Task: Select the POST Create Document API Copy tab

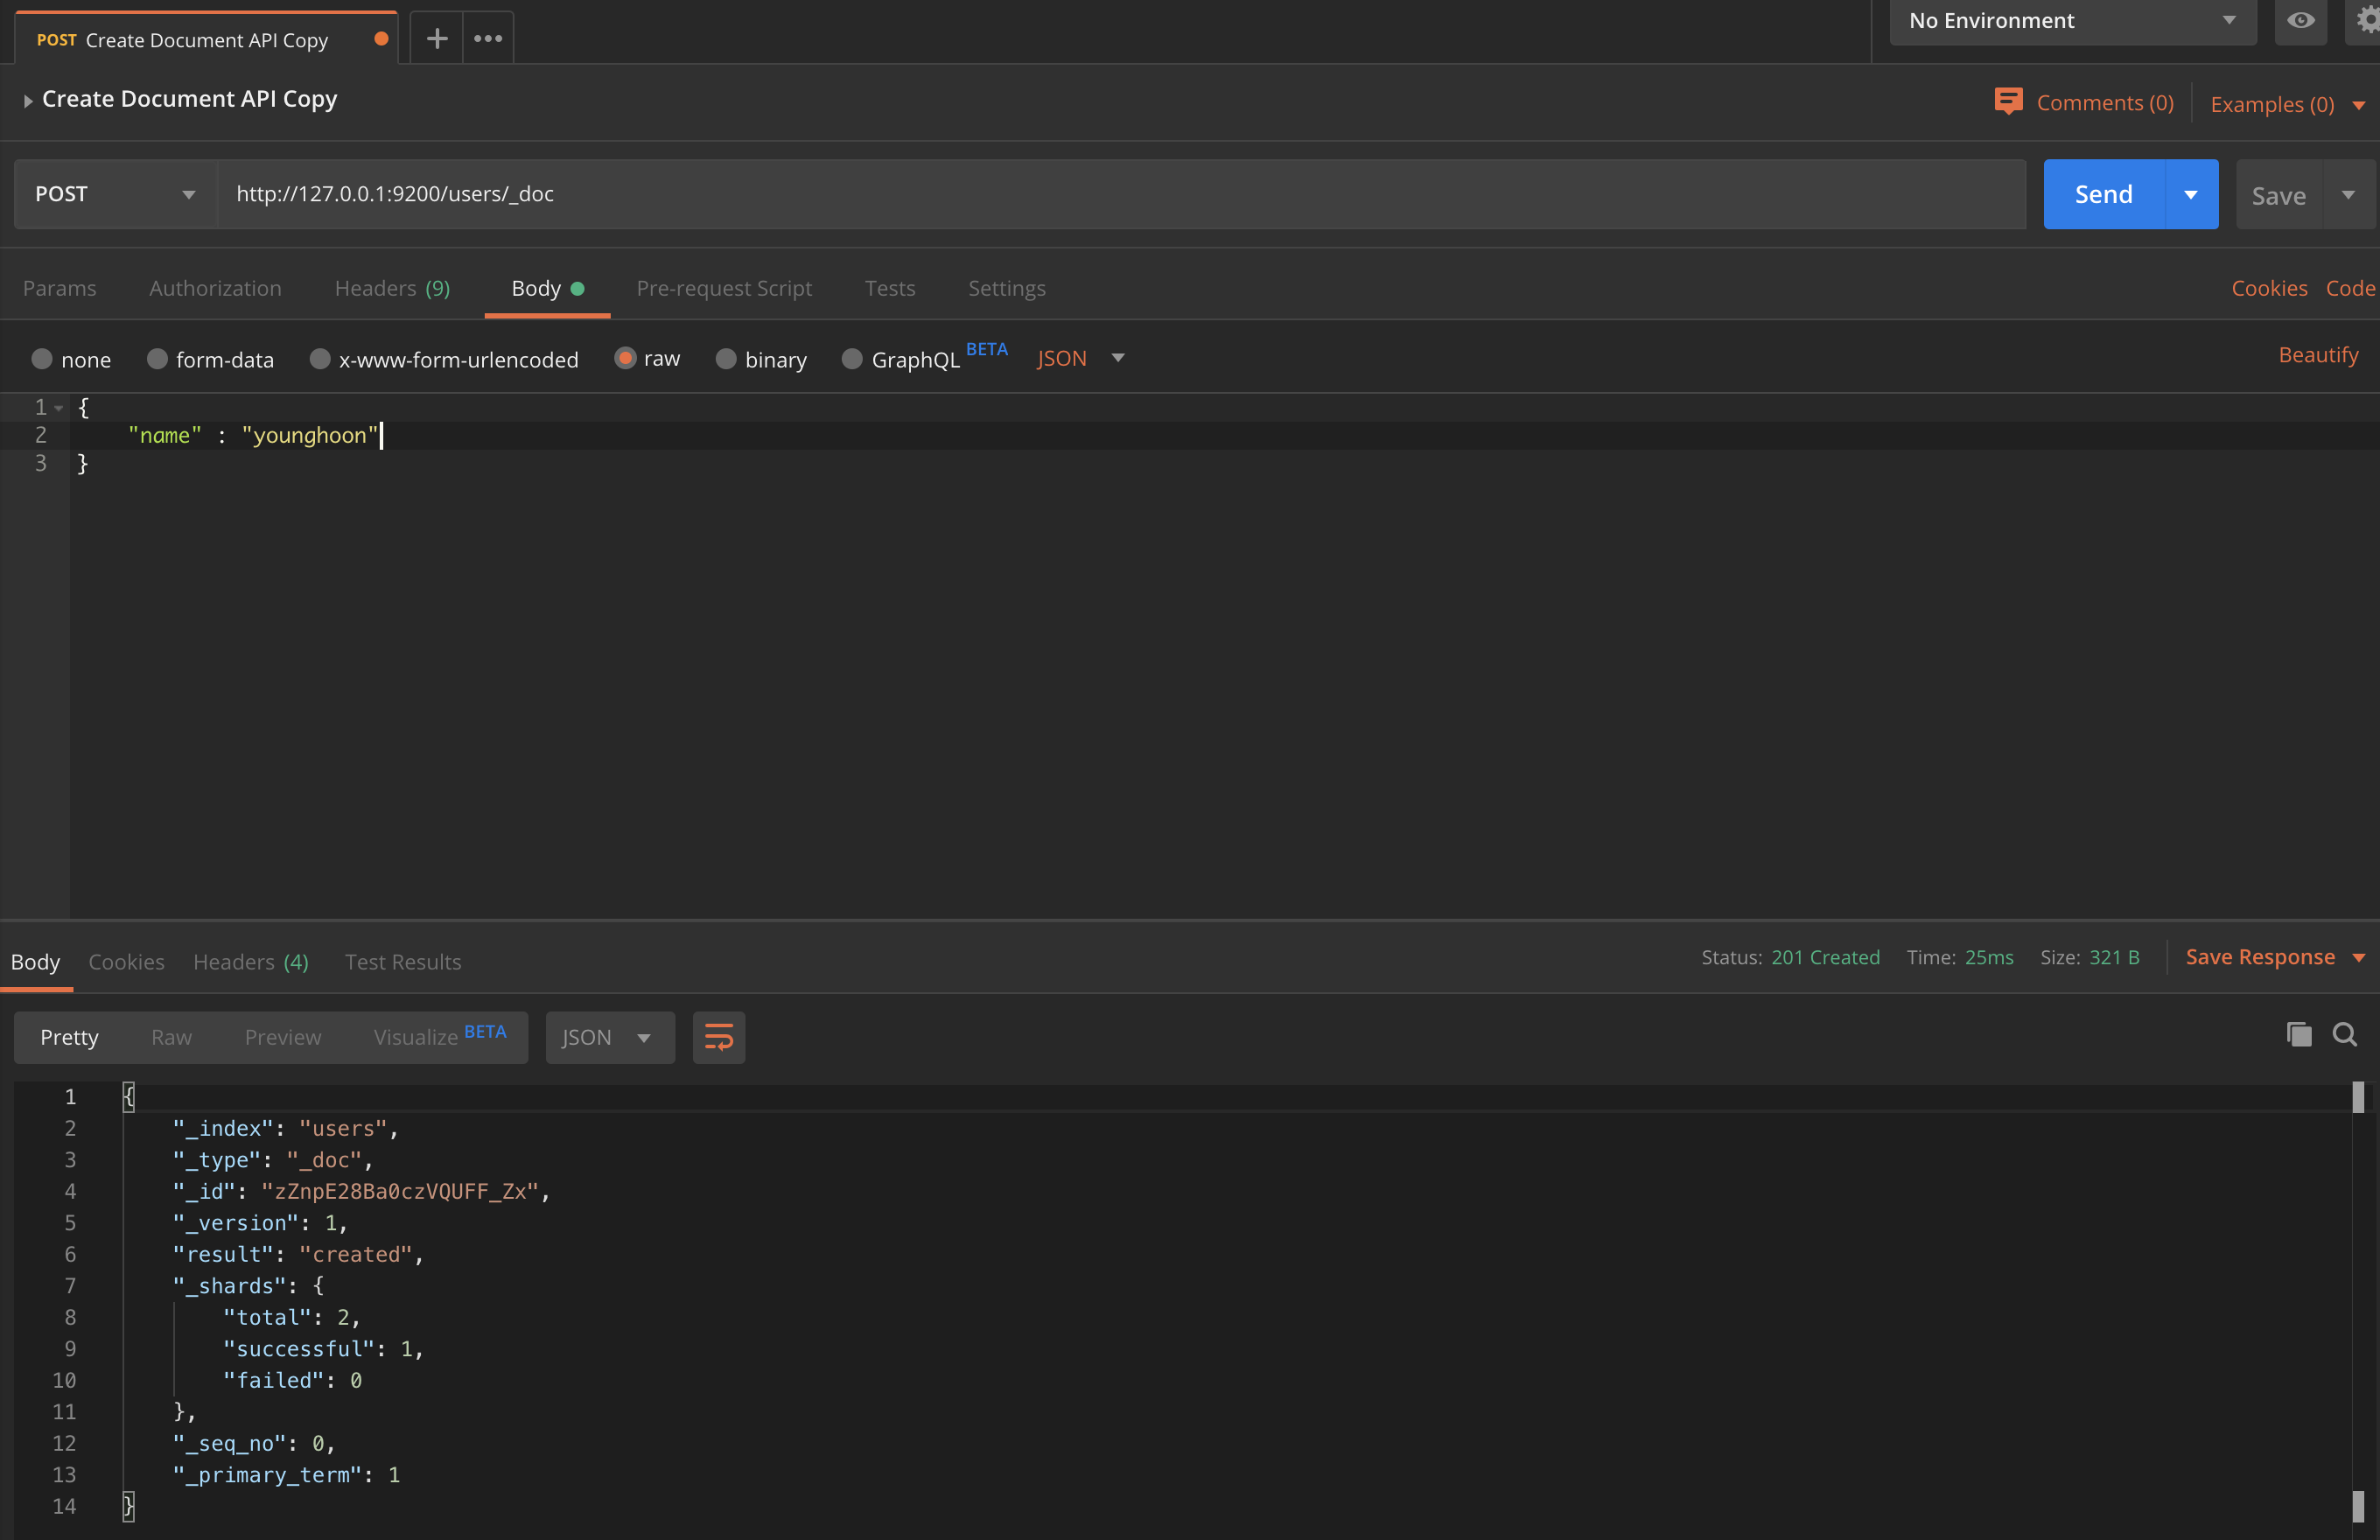Action: coord(207,40)
